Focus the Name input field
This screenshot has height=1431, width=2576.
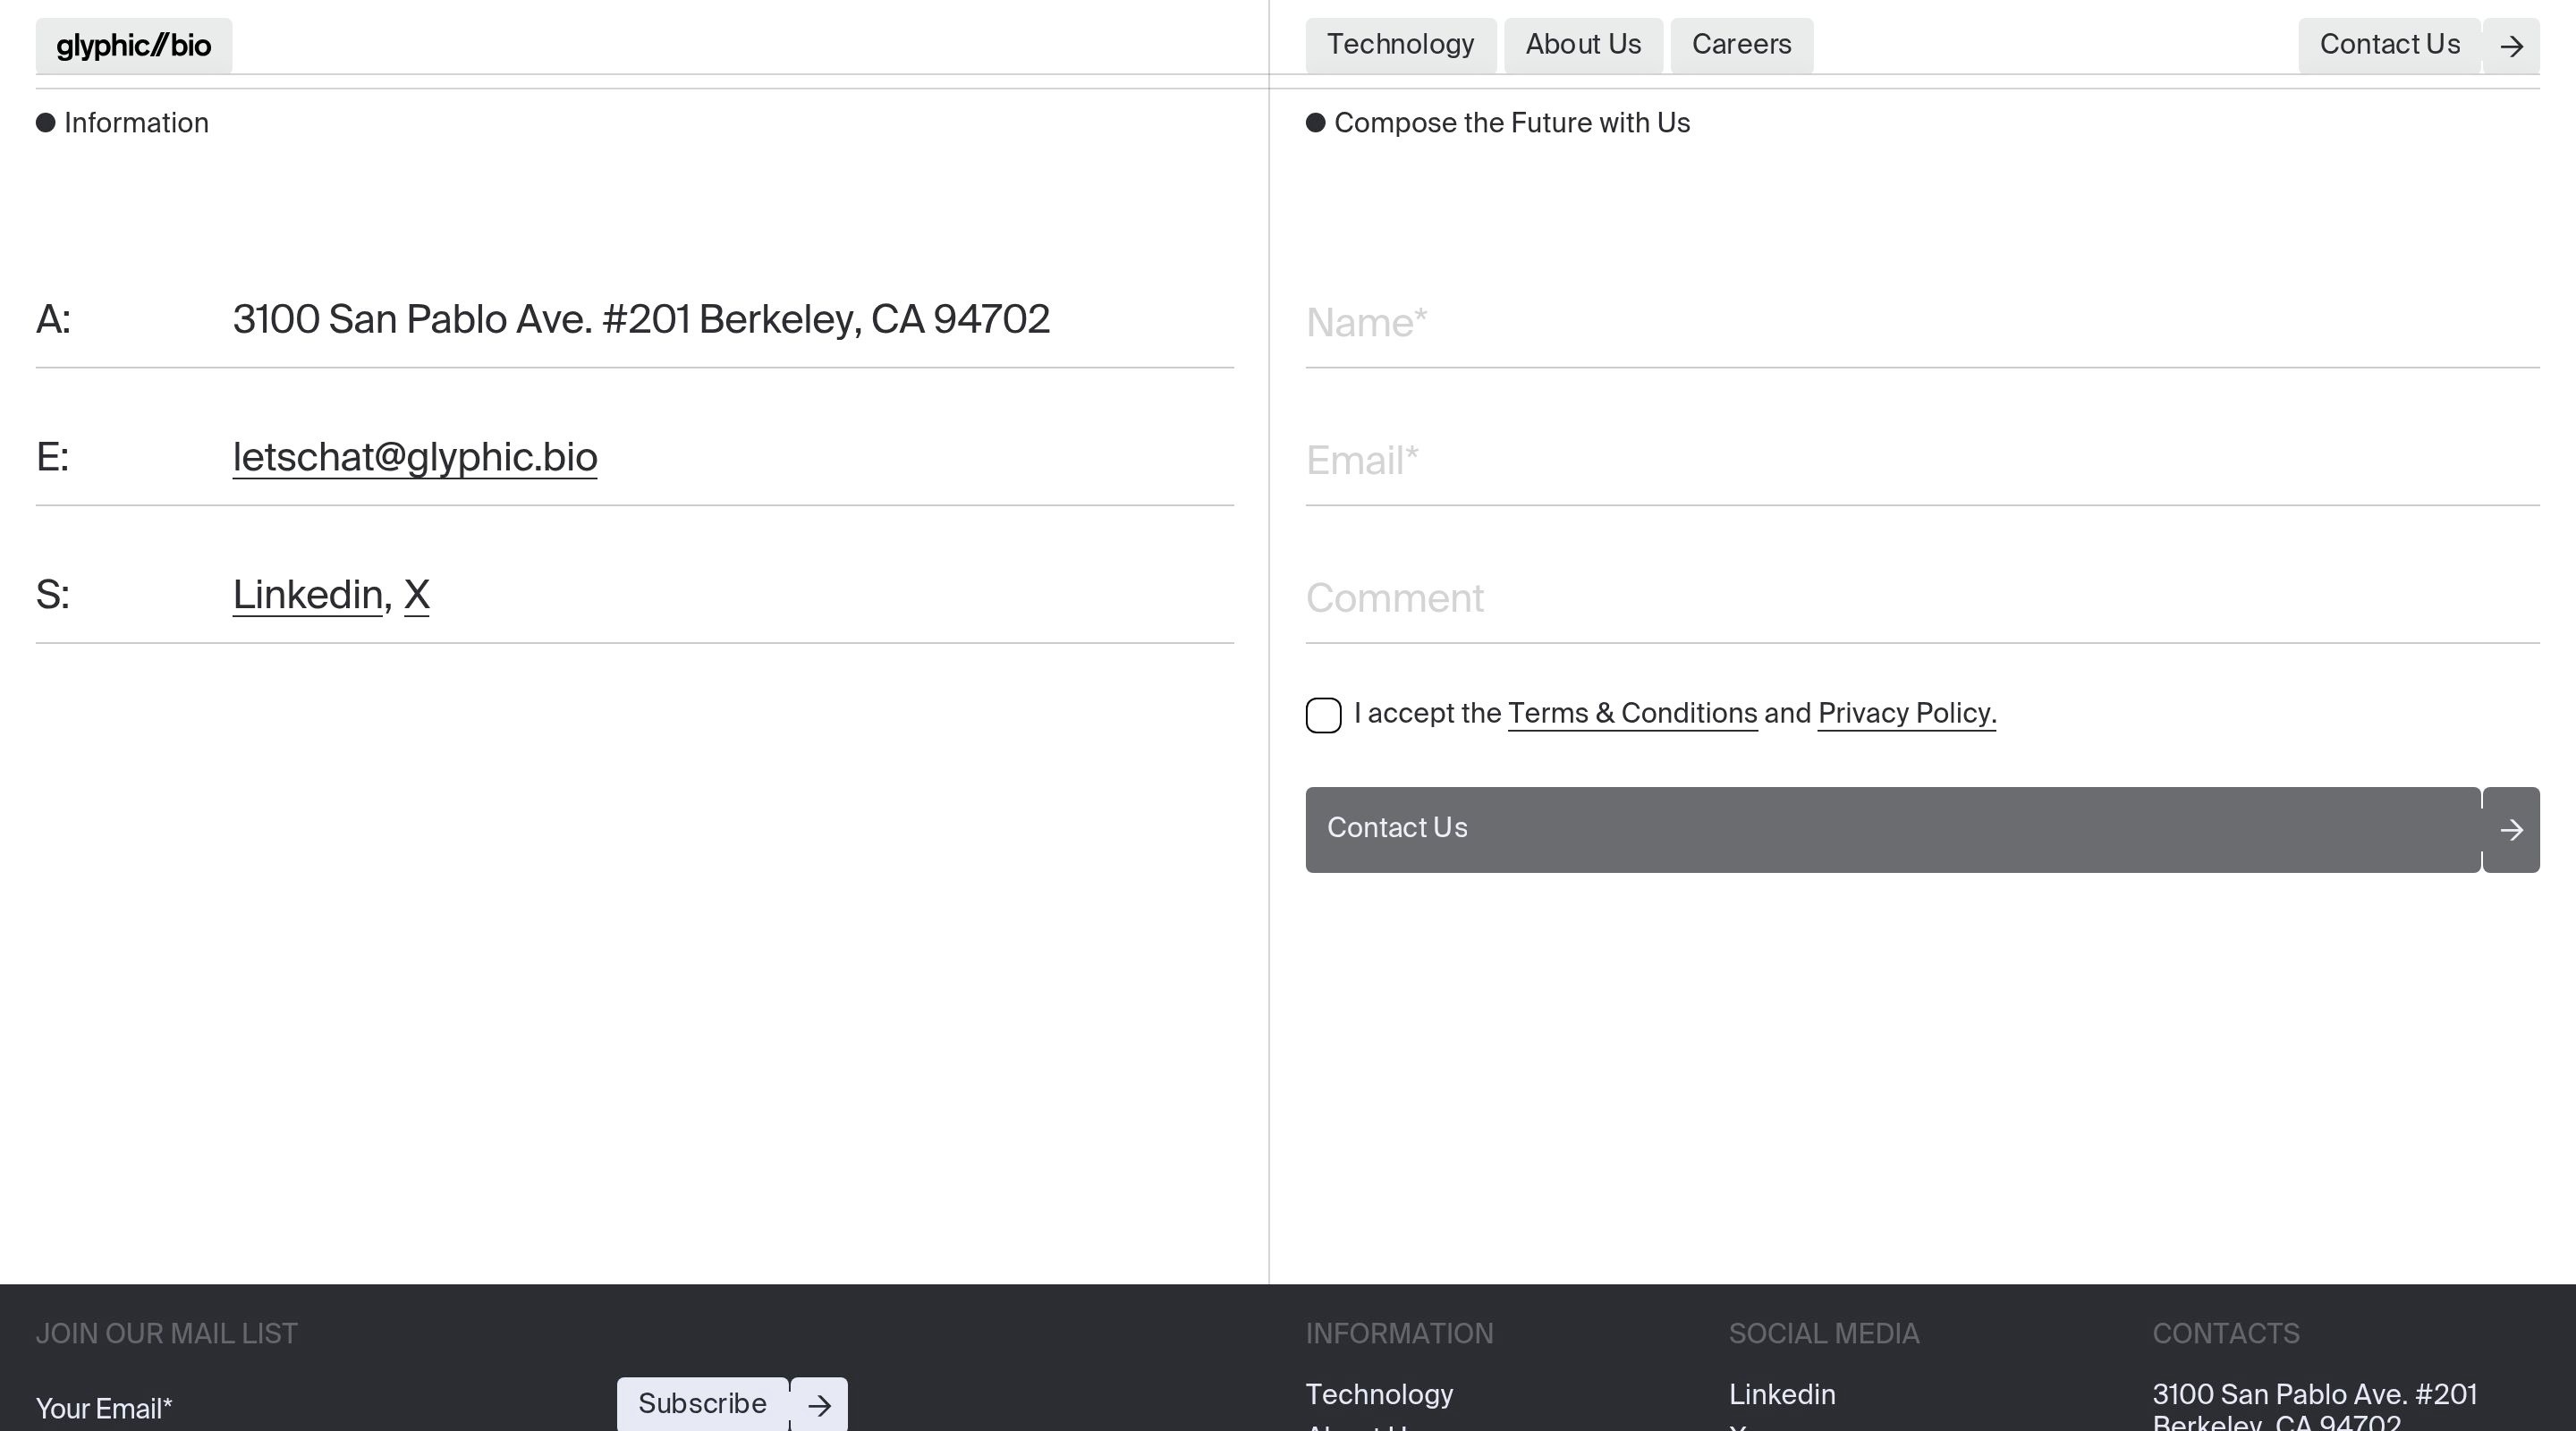[x=1920, y=323]
